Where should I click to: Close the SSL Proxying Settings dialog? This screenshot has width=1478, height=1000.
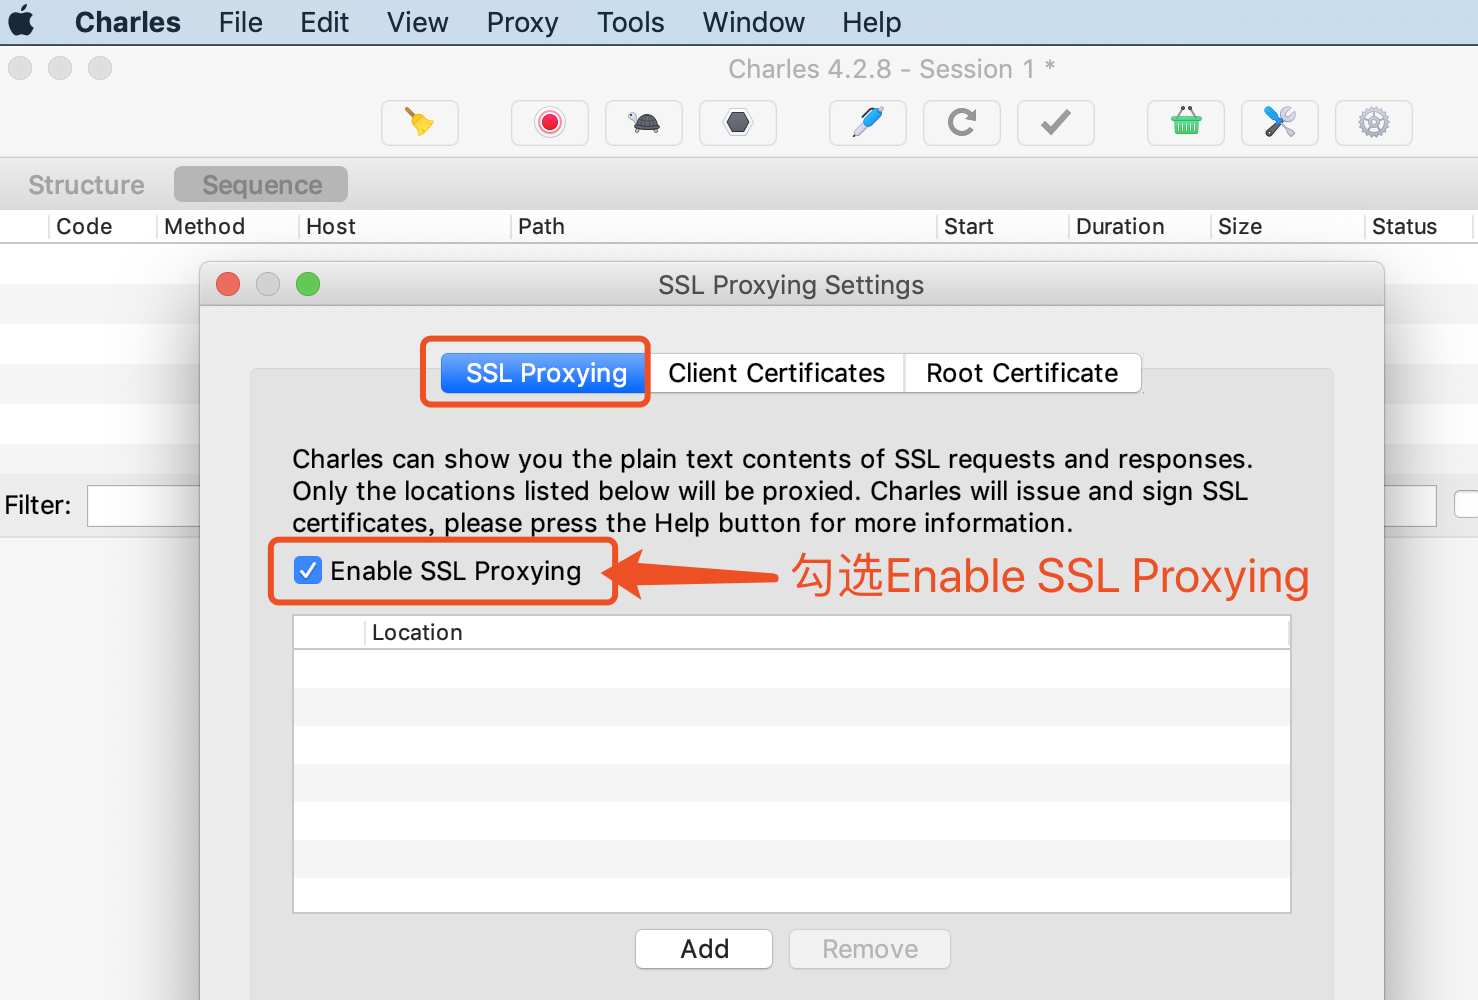228,285
